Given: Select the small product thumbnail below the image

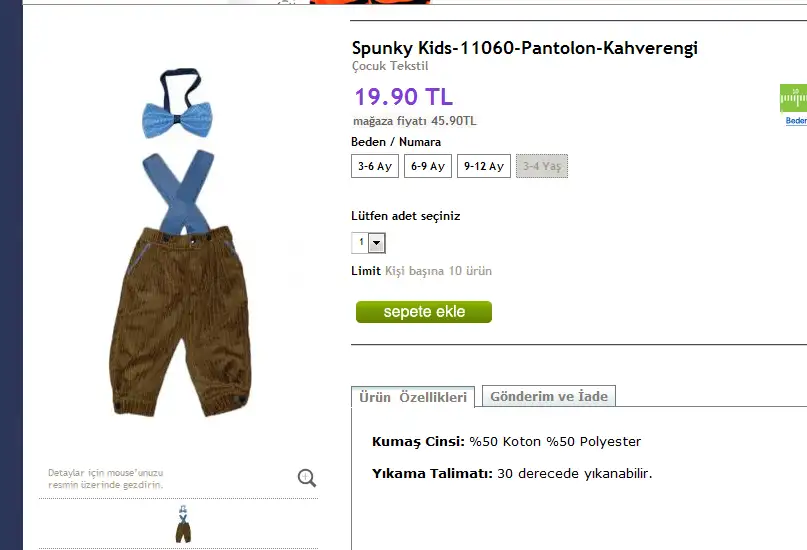Looking at the screenshot, I should click(183, 524).
